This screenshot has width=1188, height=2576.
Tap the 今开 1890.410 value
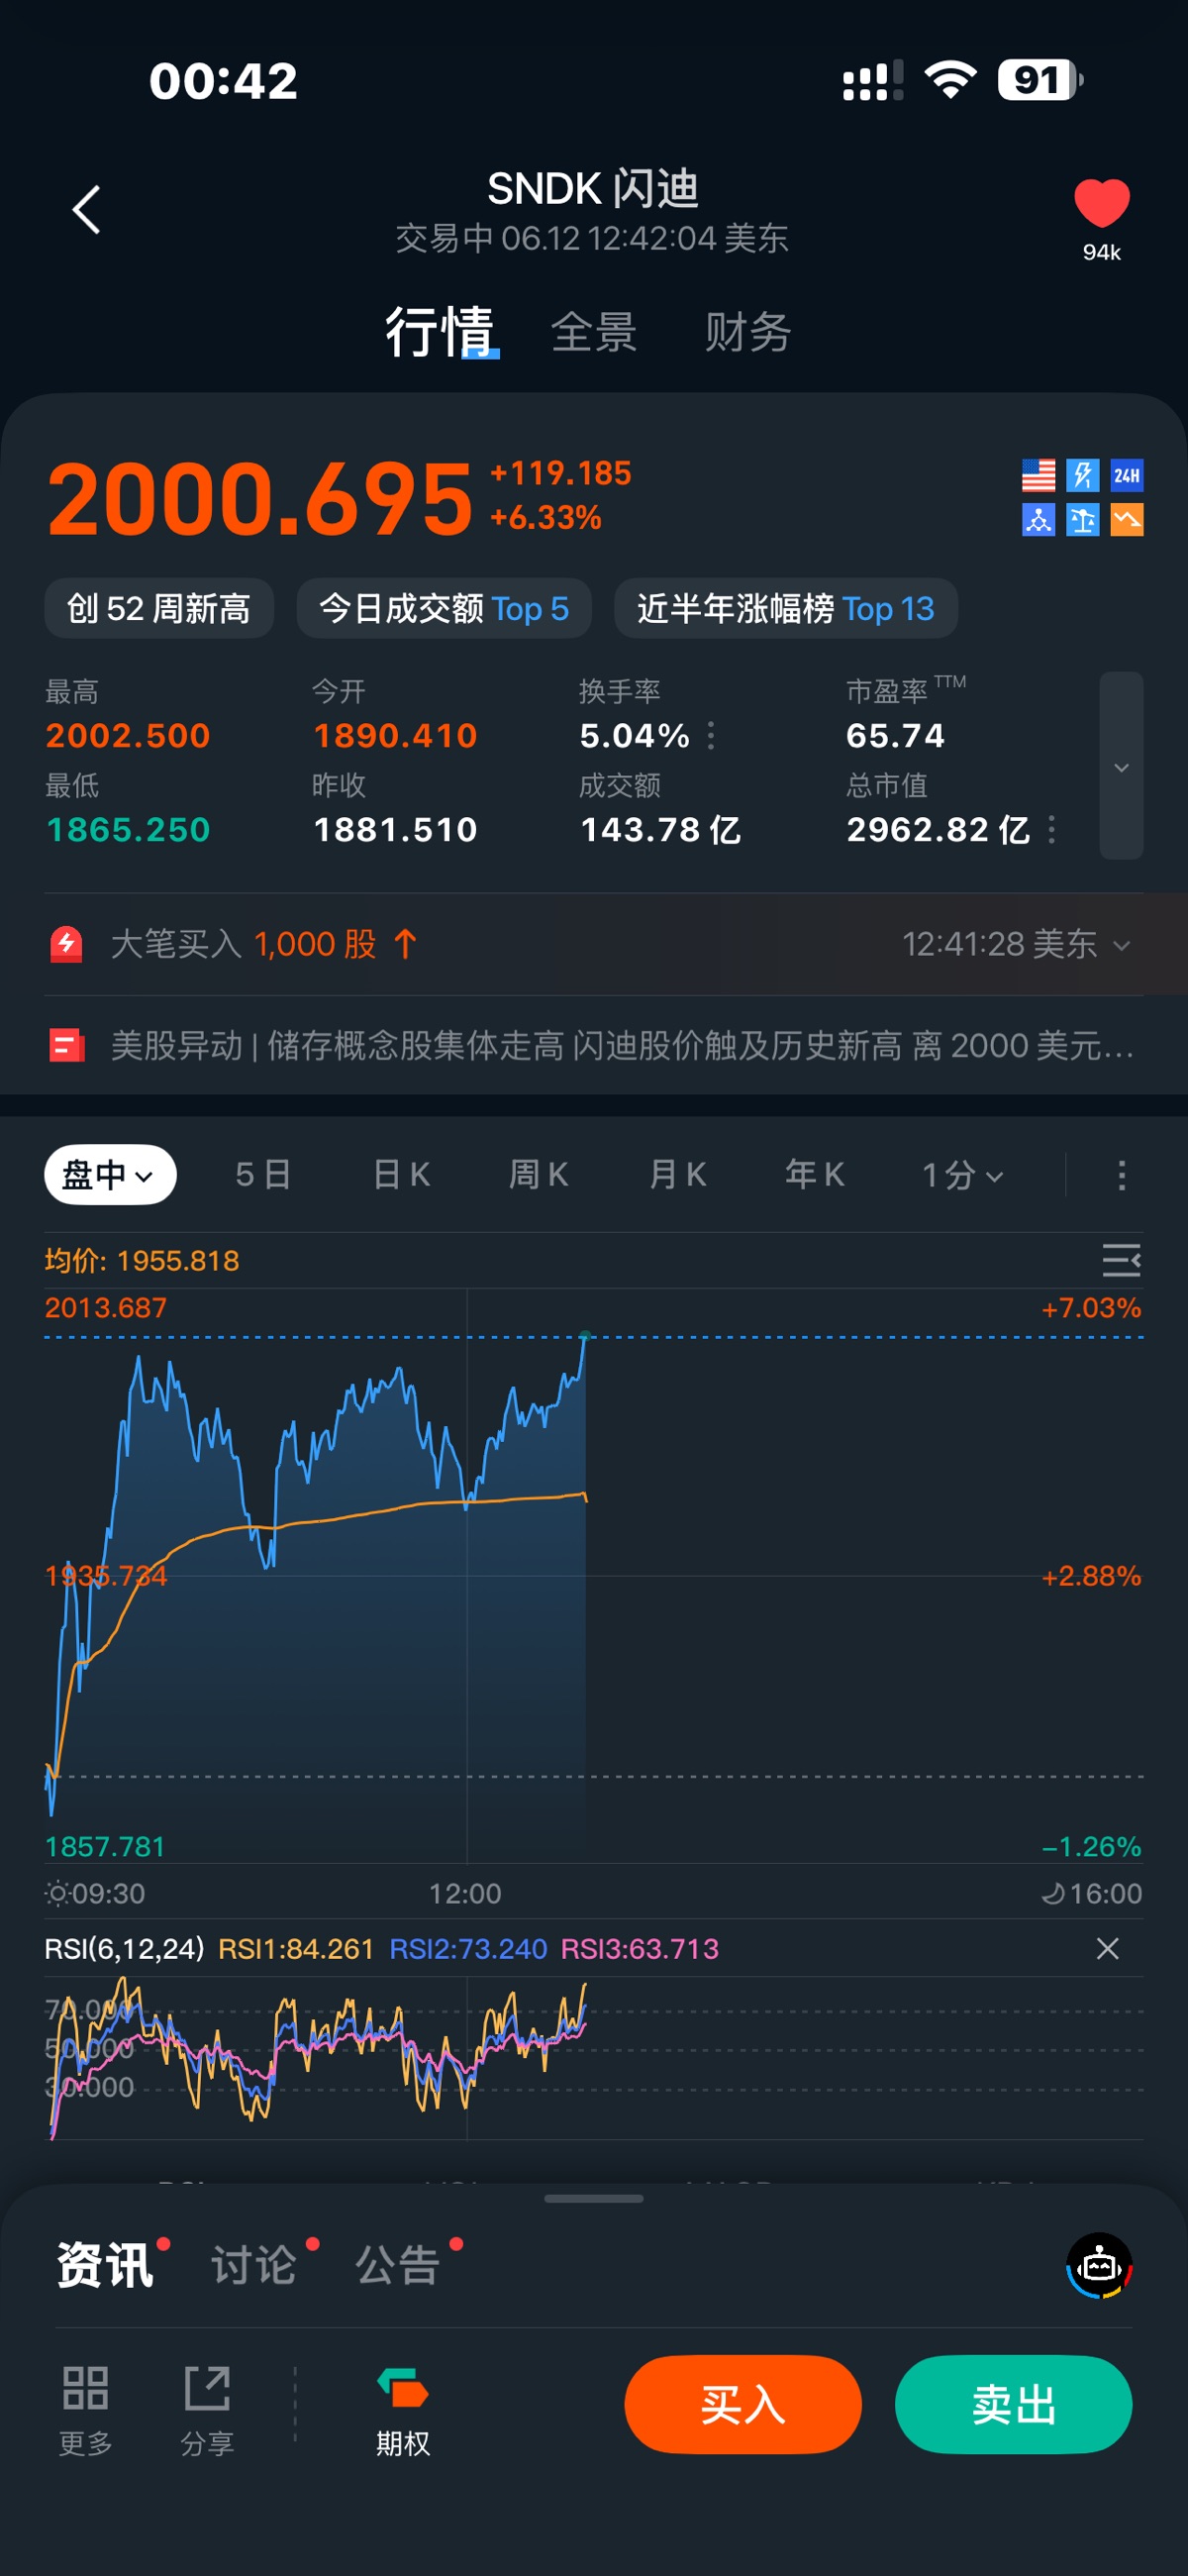point(395,736)
